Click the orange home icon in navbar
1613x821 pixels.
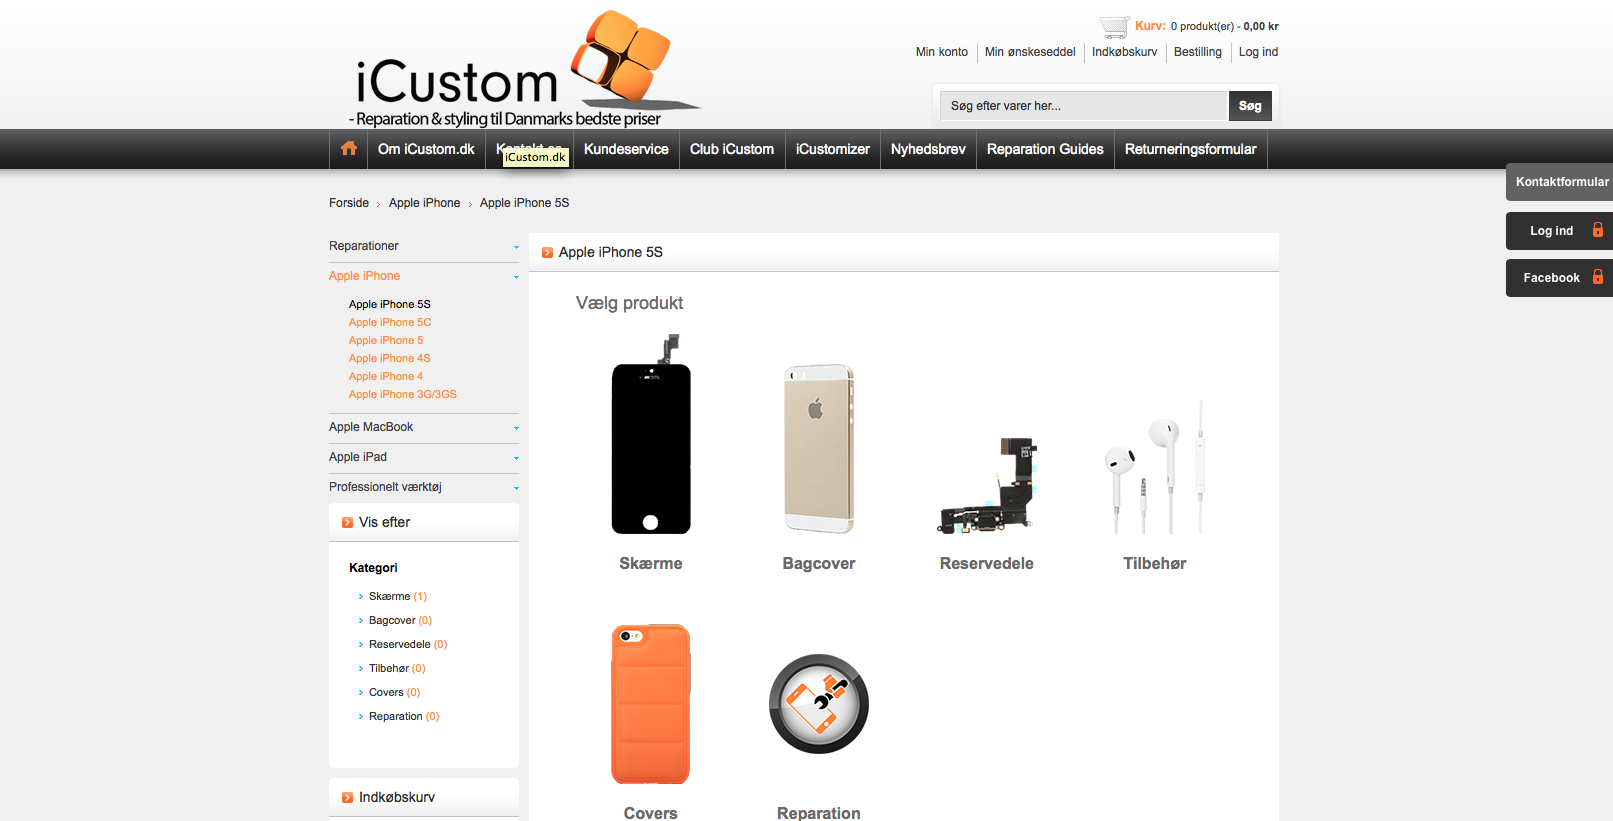(349, 149)
